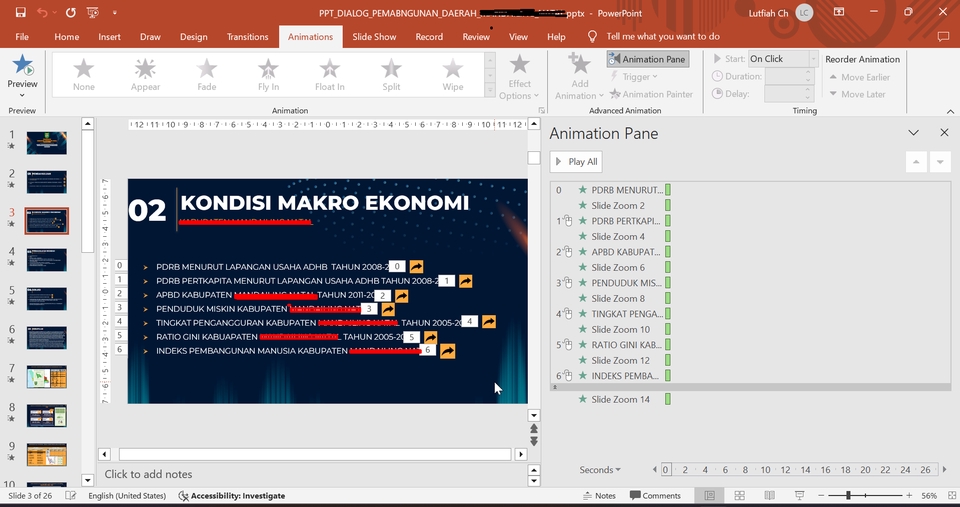Click the Lutfiah Ch account button
Viewport: 960px width, 507px height.
pyautogui.click(x=781, y=12)
